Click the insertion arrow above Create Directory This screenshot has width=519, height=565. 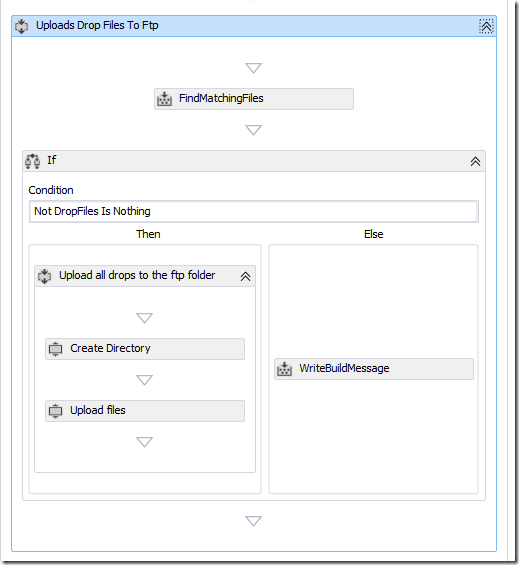click(145, 318)
